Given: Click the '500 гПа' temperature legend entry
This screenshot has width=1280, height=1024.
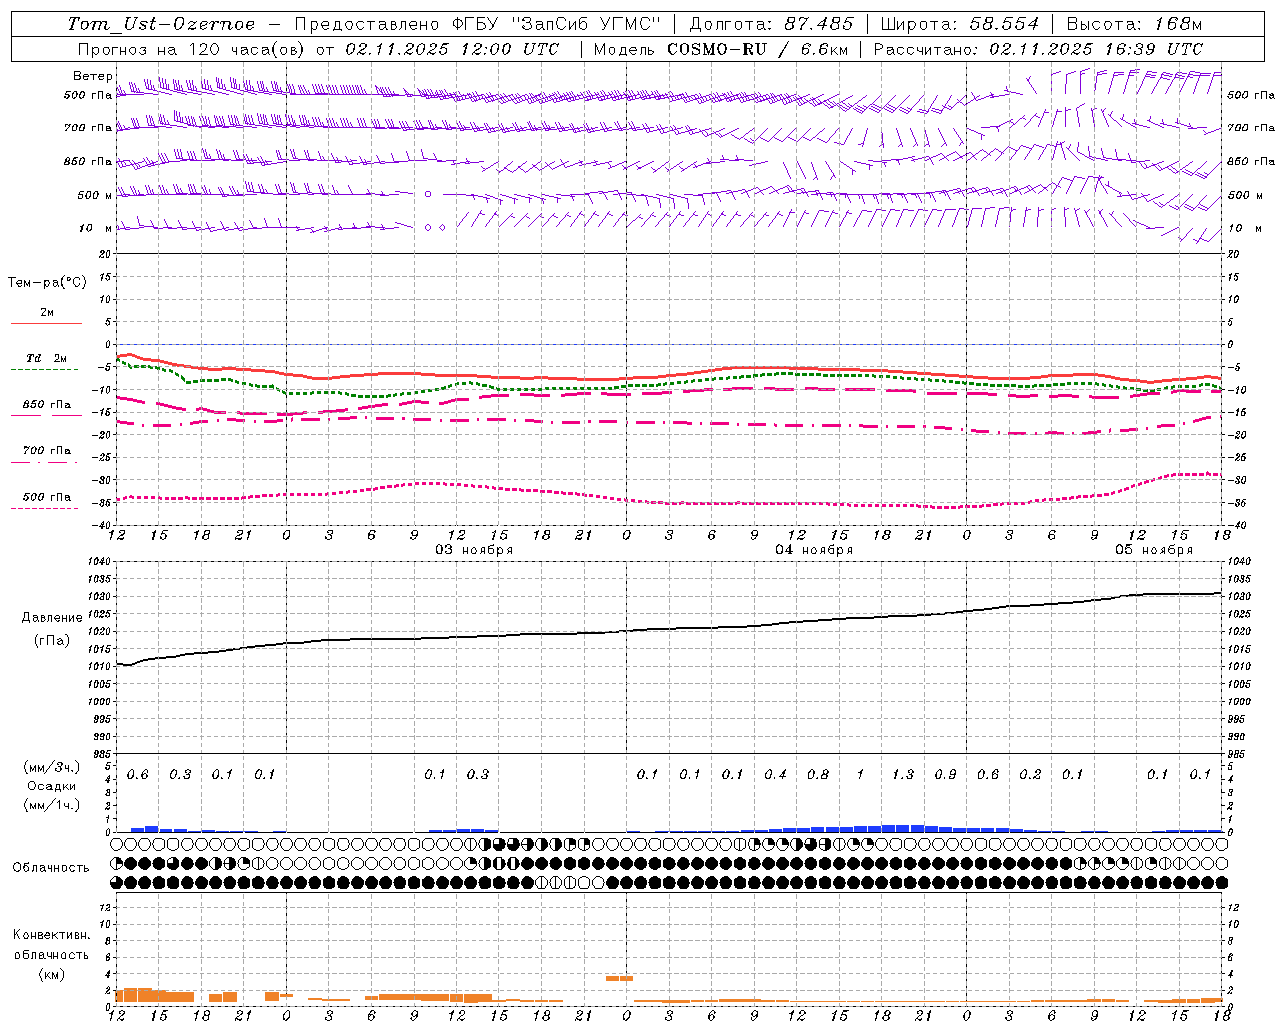Looking at the screenshot, I should click(x=47, y=496).
